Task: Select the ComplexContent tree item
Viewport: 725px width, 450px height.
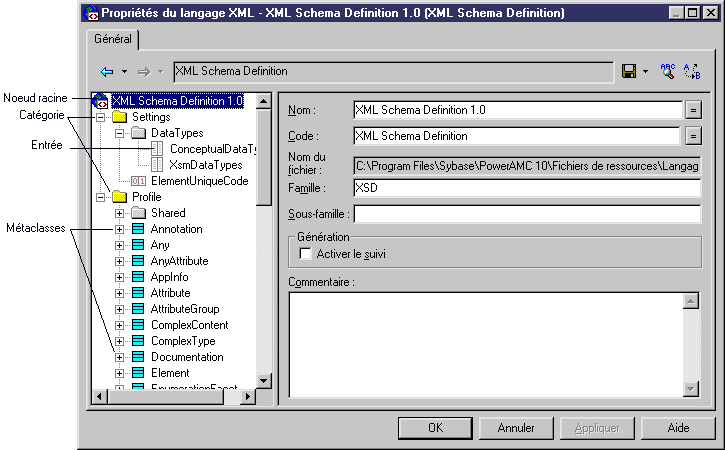Action: pyautogui.click(x=190, y=325)
